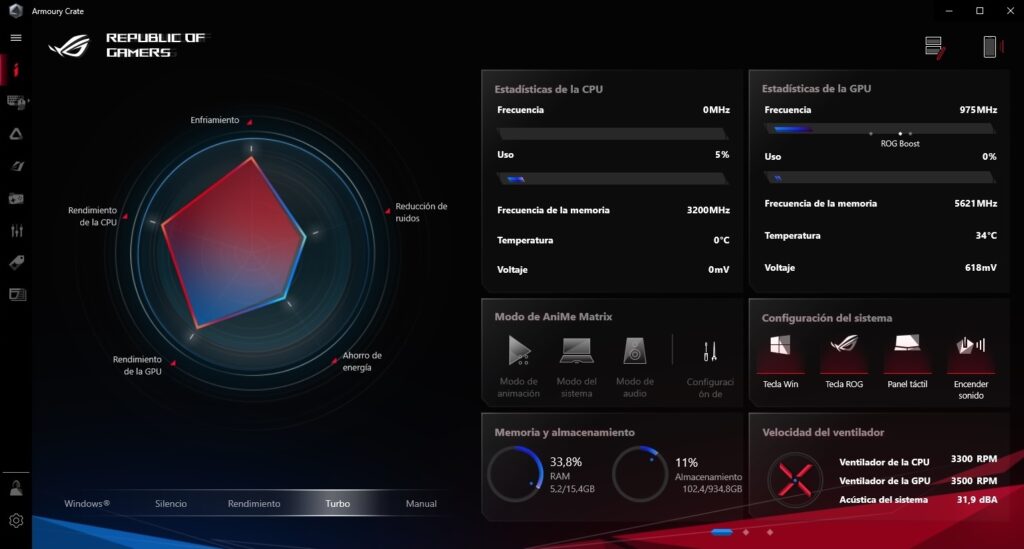Click the ROG eye logo at top
Viewport: 1024px width, 549px height.
(69, 46)
